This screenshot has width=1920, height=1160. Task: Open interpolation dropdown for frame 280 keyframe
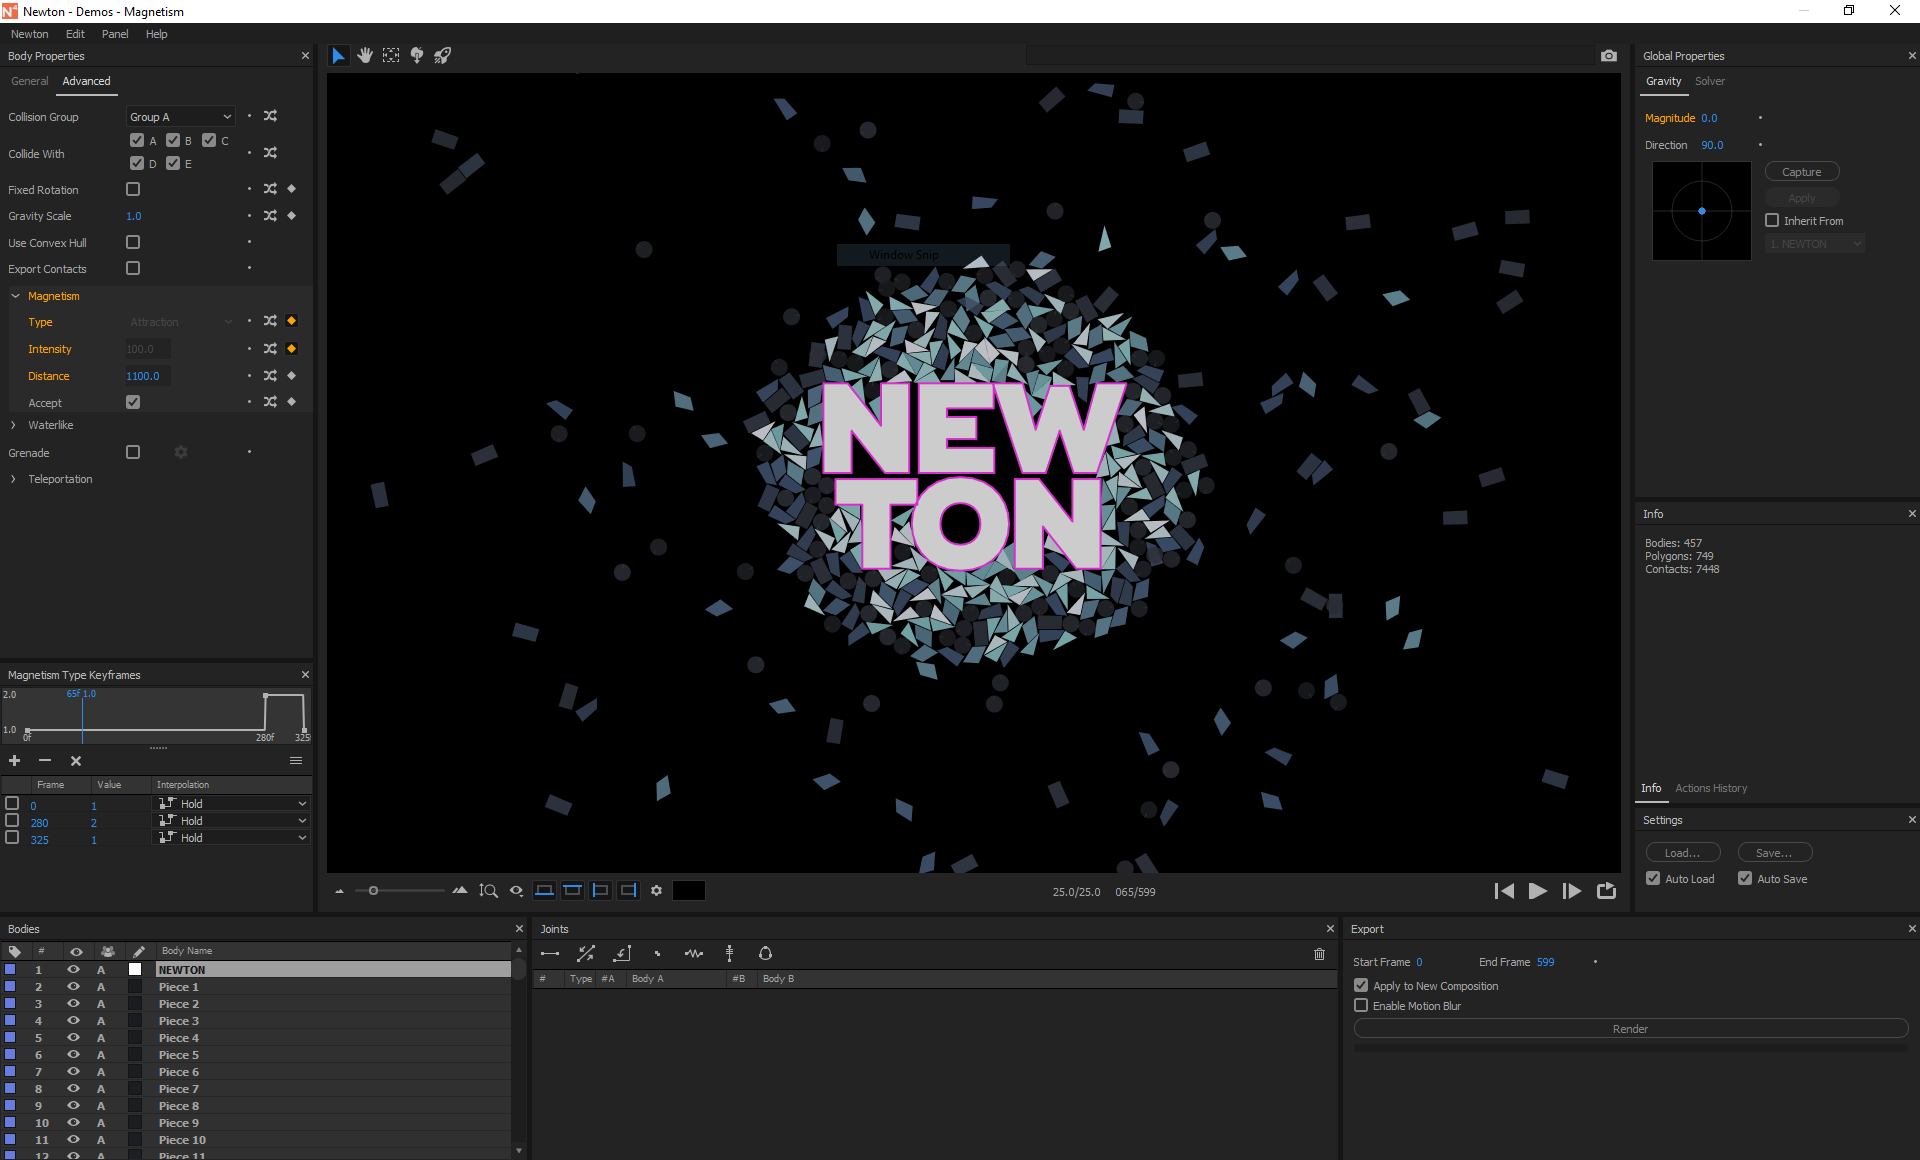pyautogui.click(x=232, y=821)
